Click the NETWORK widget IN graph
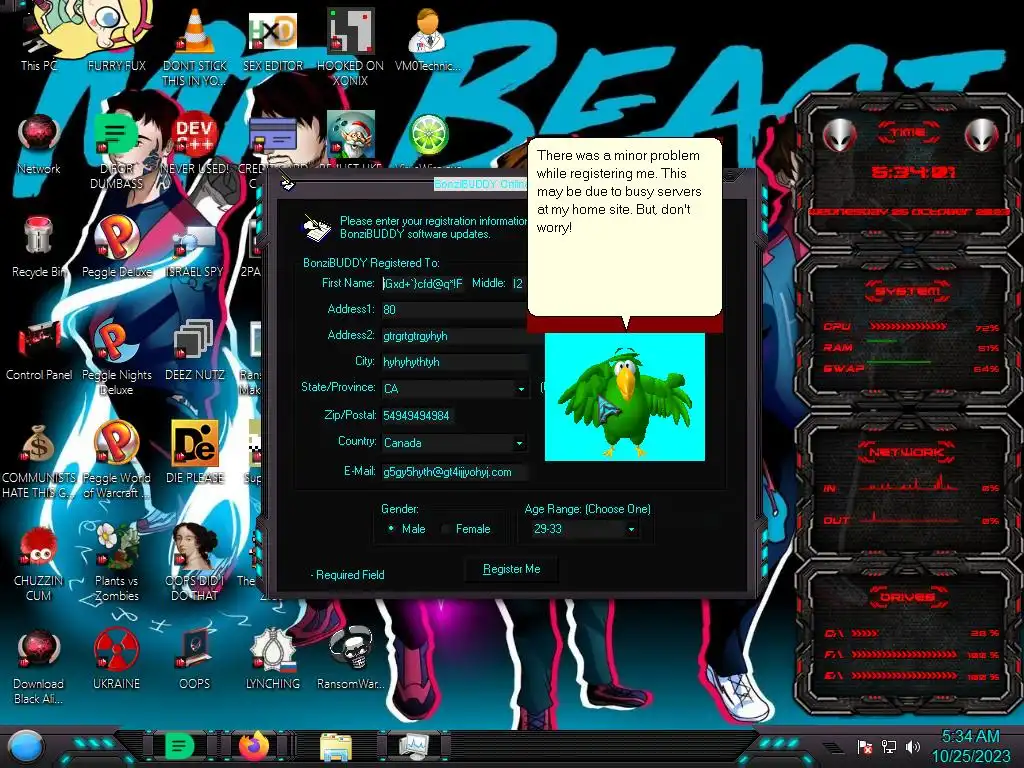 coord(908,483)
